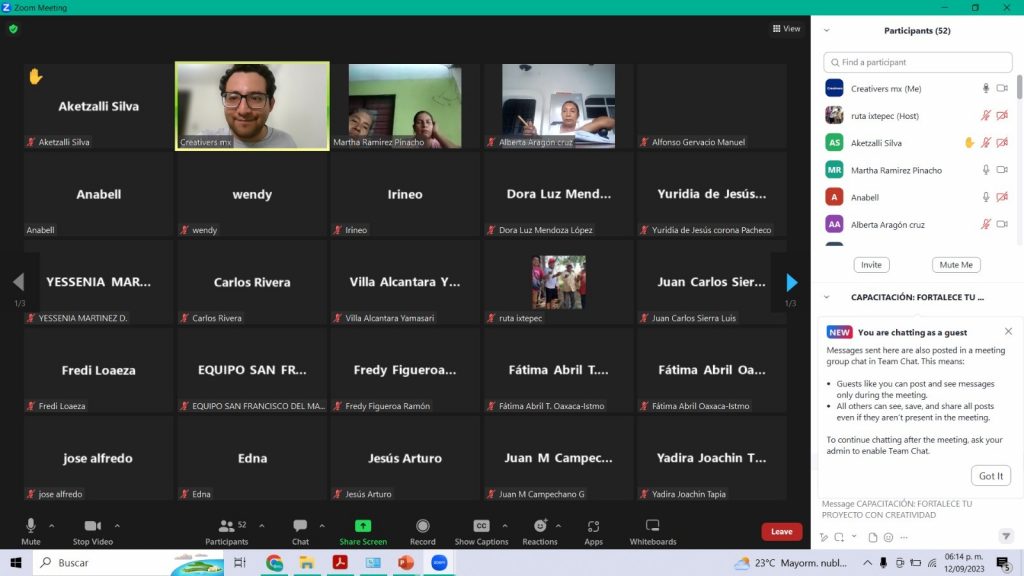Expand audio options arrow beside Mute
This screenshot has height=576, width=1024.
52,525
